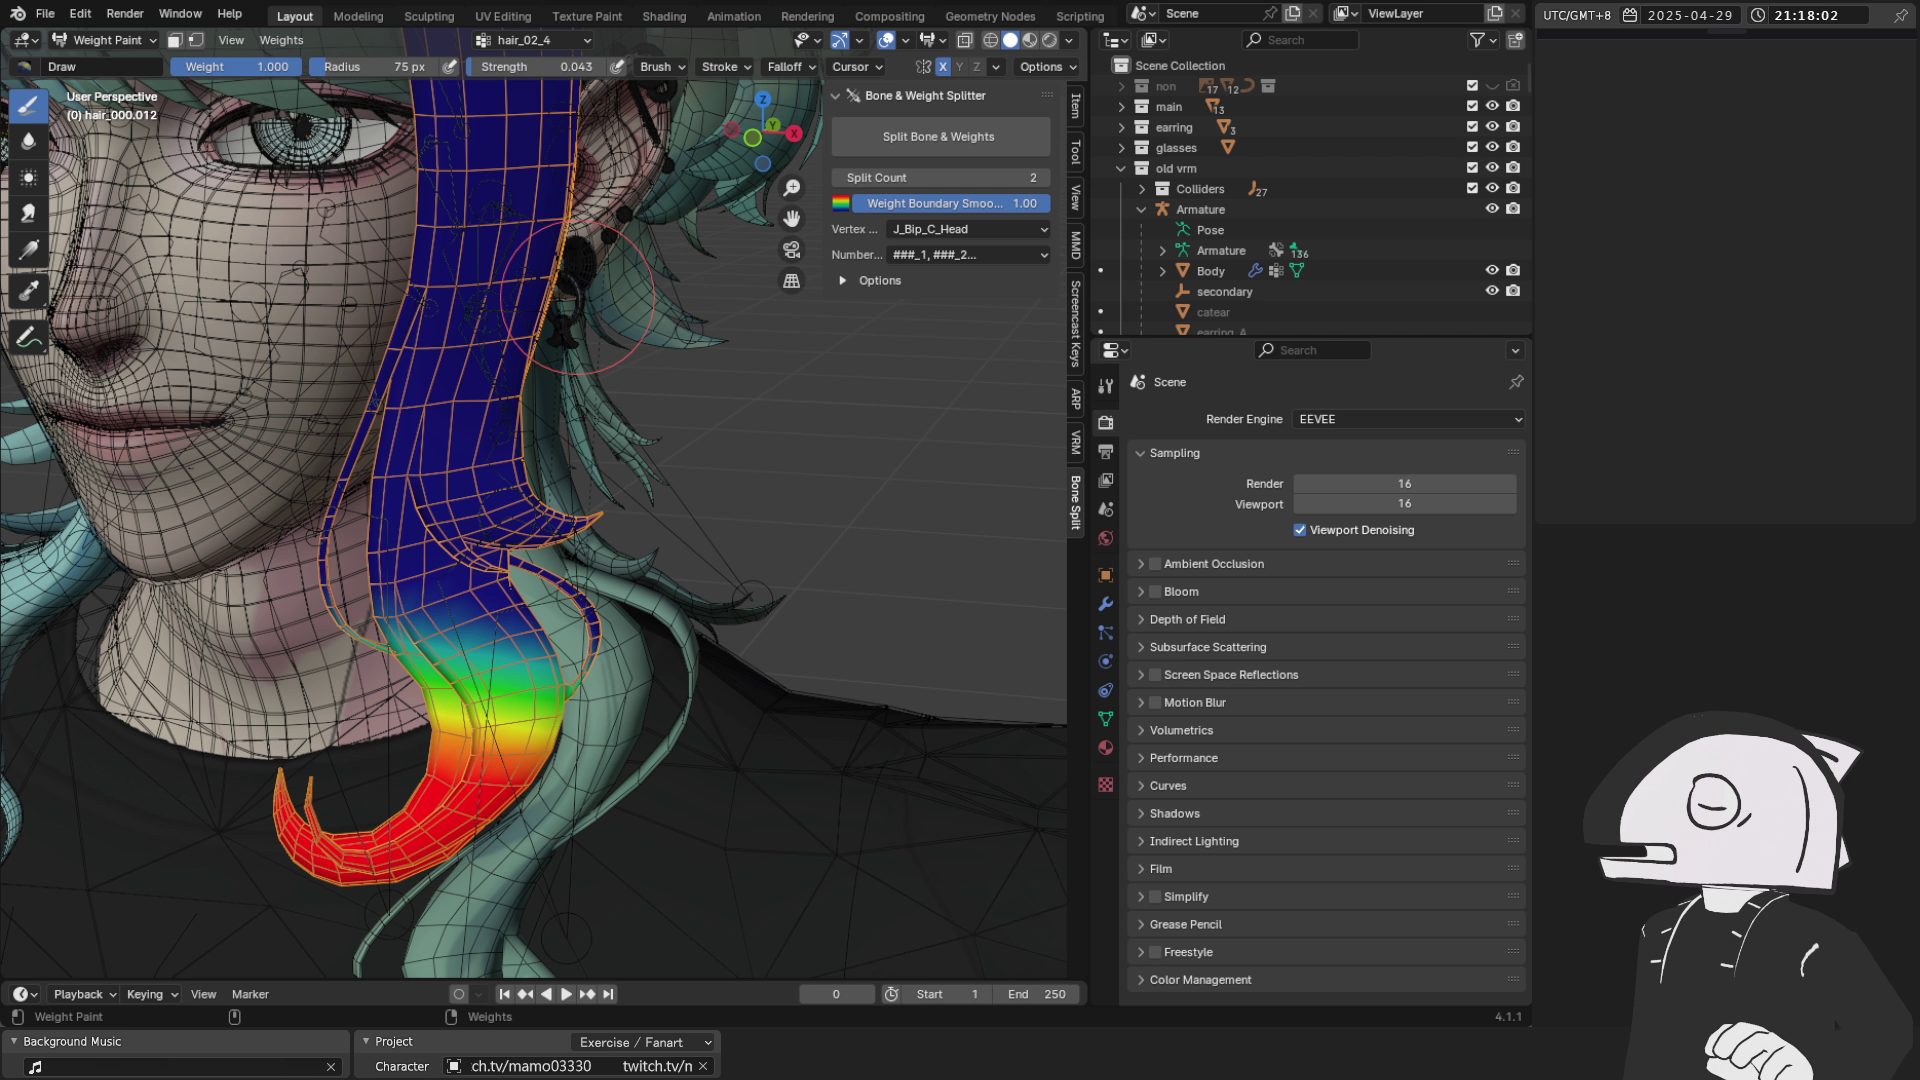Screen dimensions: 1920x1080
Task: Open the Object properties tab
Action: point(1105,575)
